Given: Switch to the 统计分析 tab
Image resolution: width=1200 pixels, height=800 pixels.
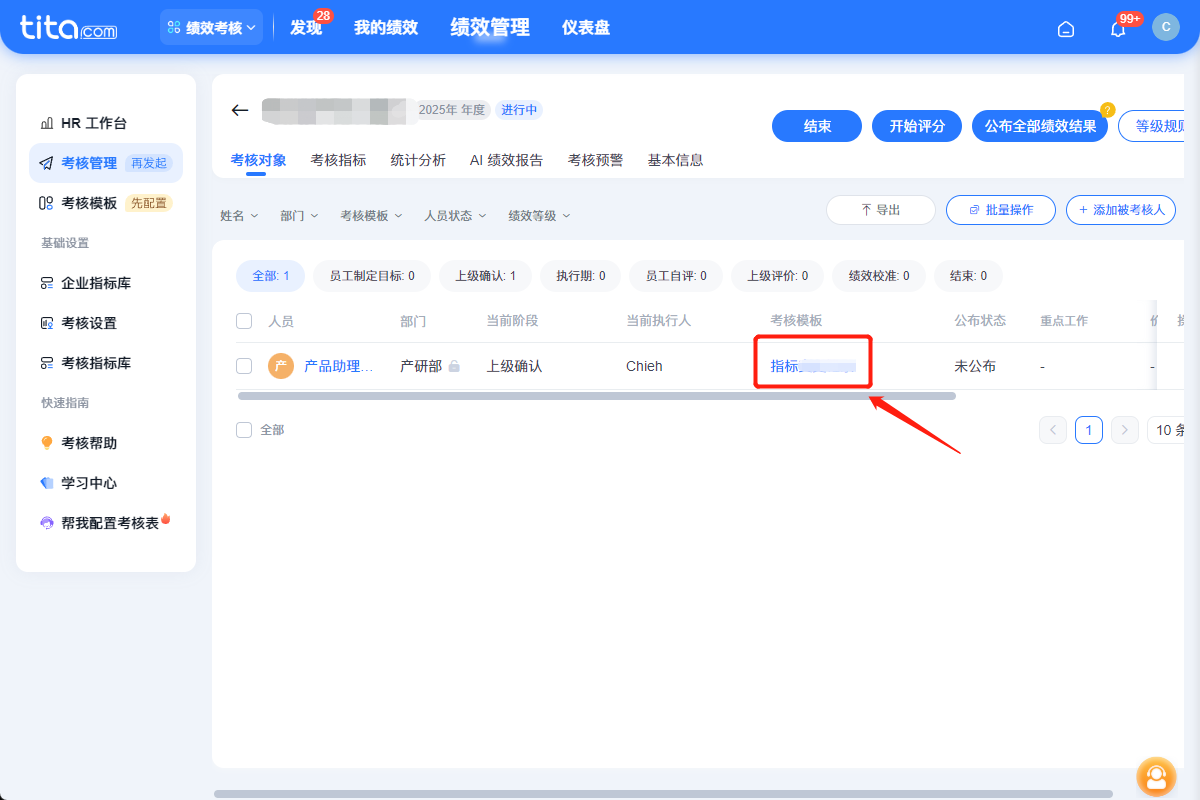Looking at the screenshot, I should [x=418, y=159].
